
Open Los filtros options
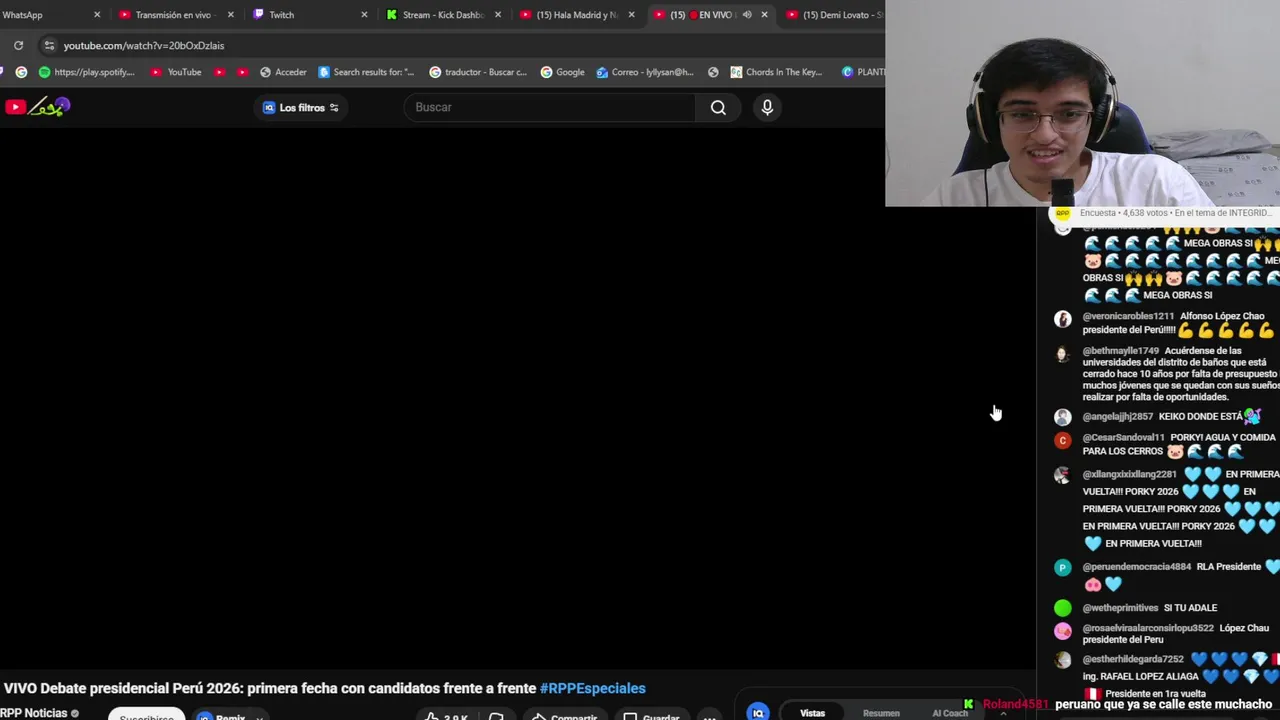click(x=300, y=107)
